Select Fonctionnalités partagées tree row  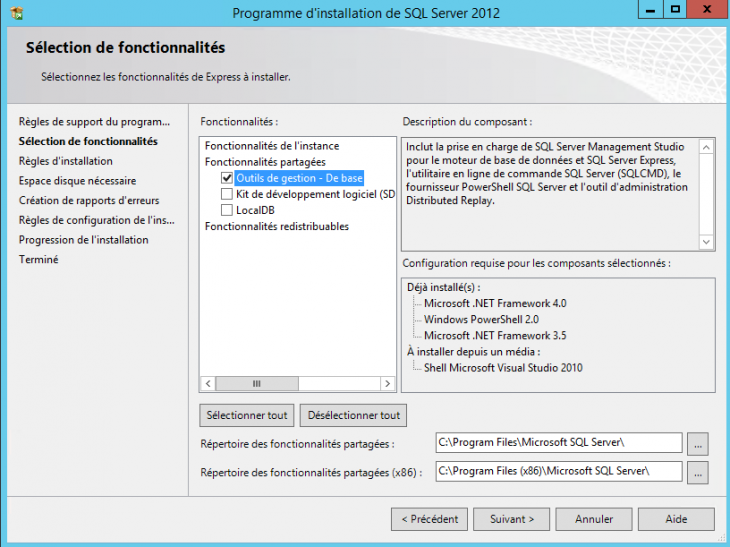click(265, 162)
